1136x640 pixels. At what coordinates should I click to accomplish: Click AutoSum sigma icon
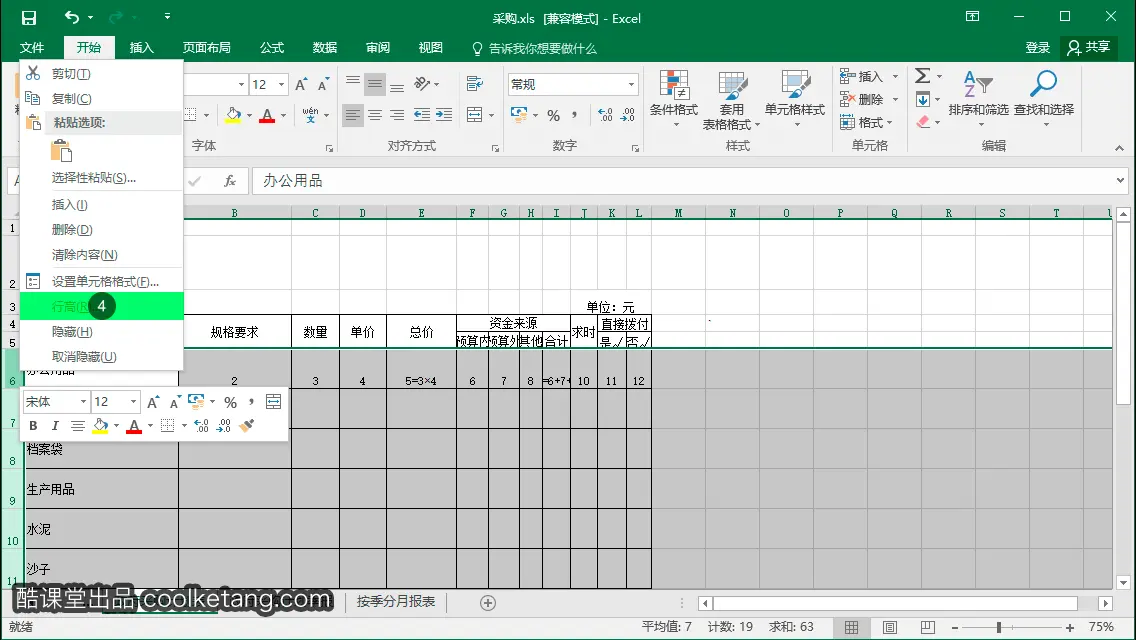tap(922, 76)
